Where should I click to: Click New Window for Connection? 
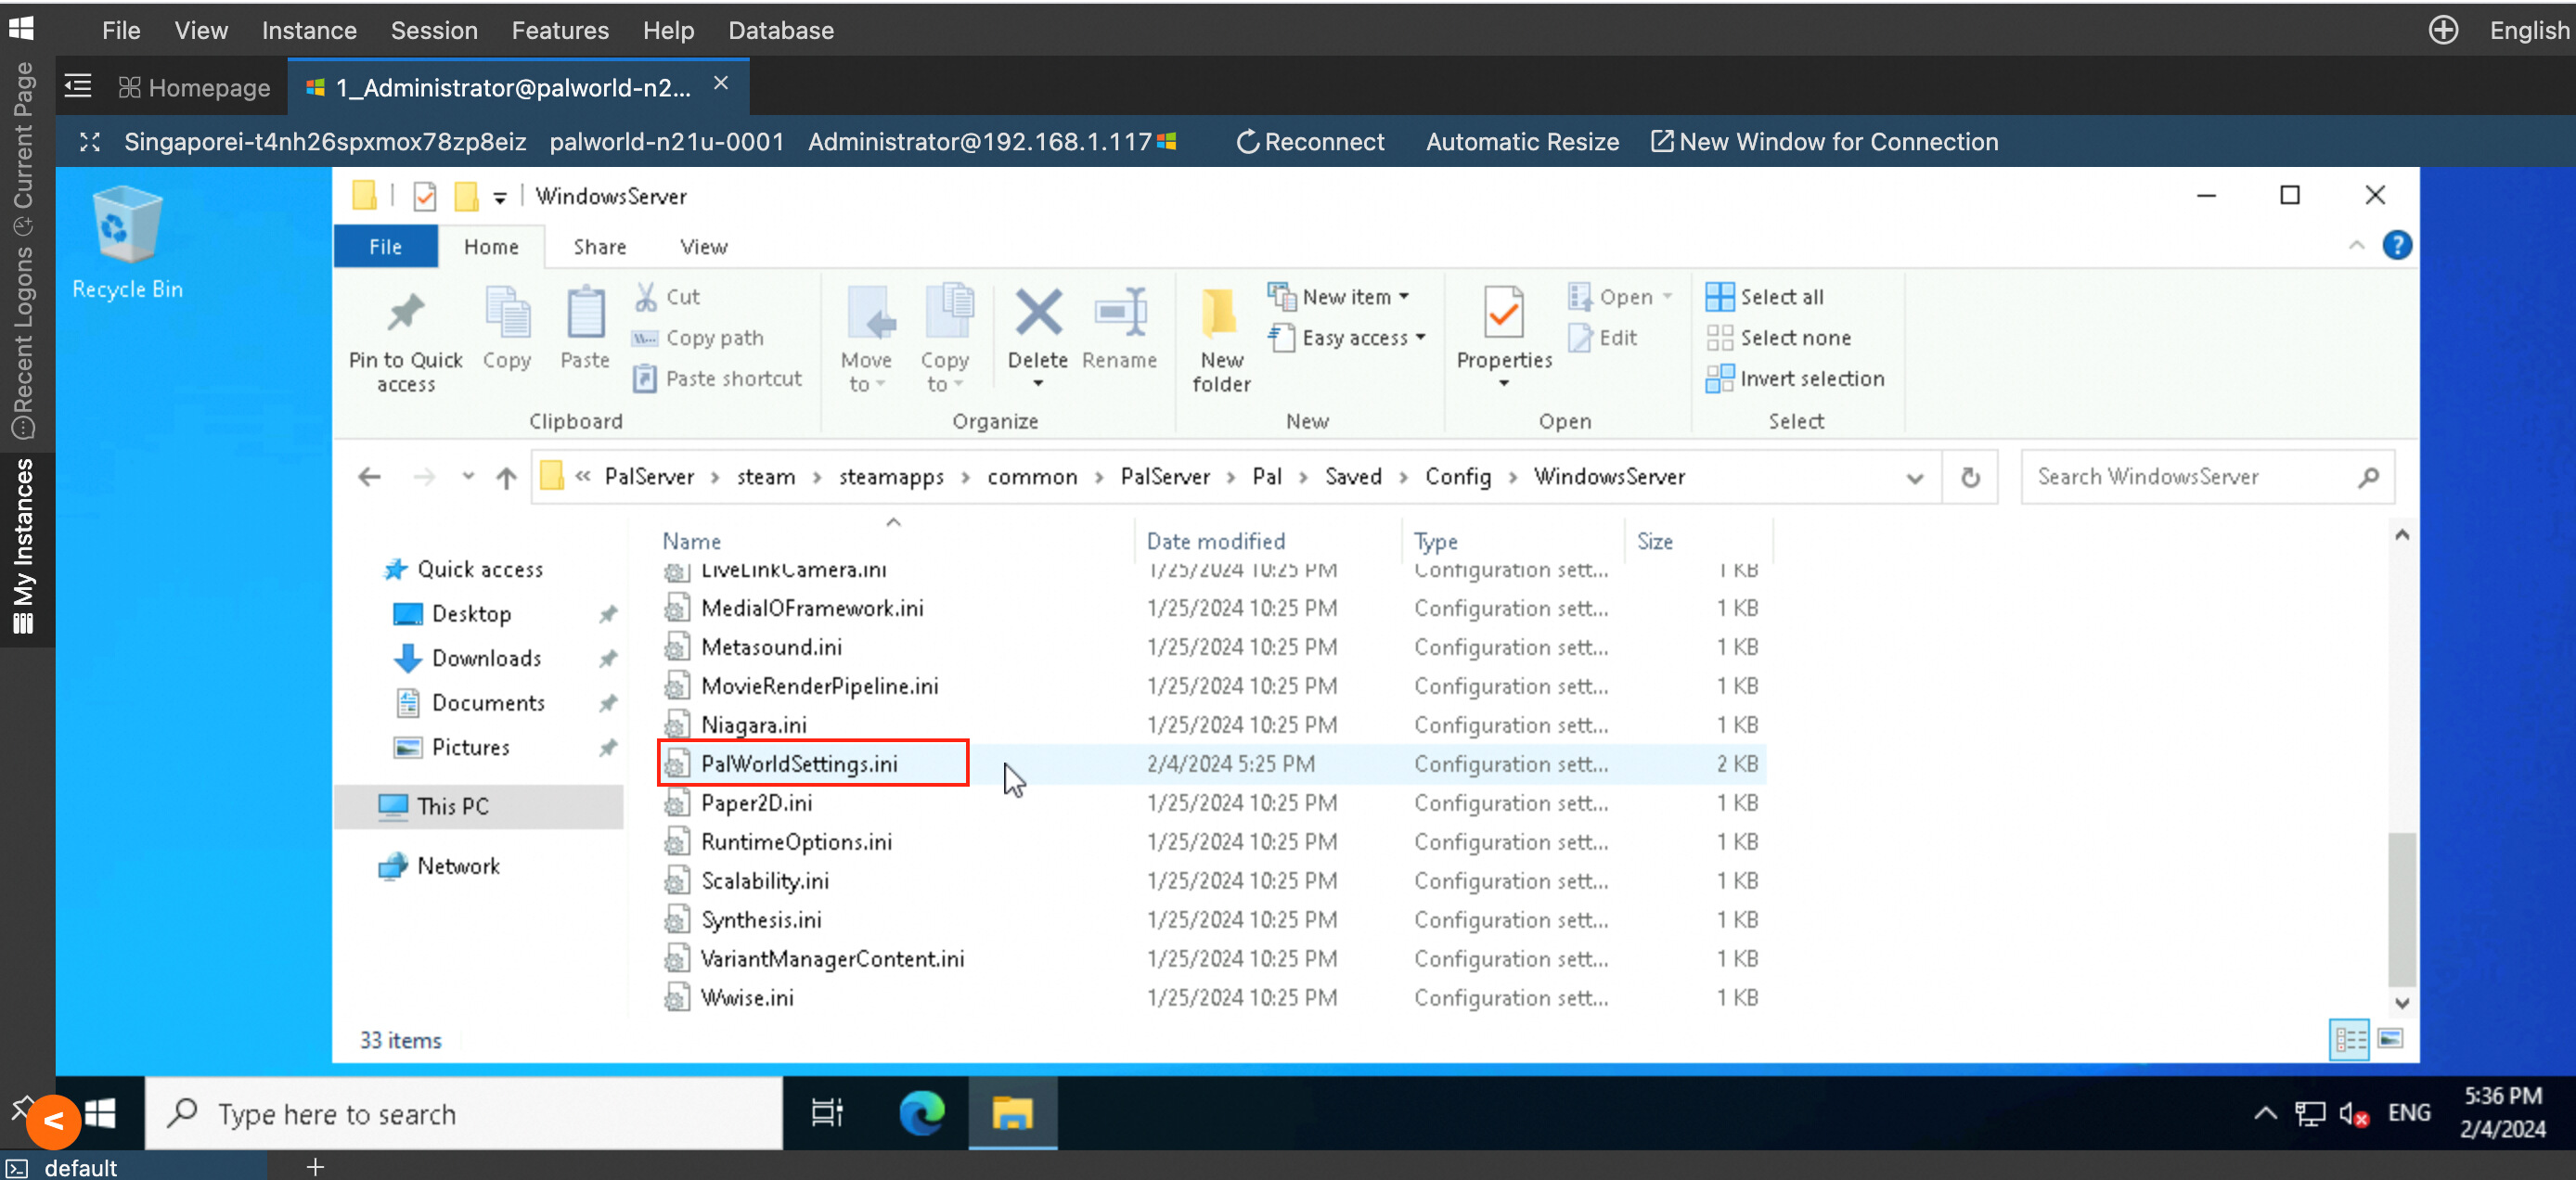1824,142
